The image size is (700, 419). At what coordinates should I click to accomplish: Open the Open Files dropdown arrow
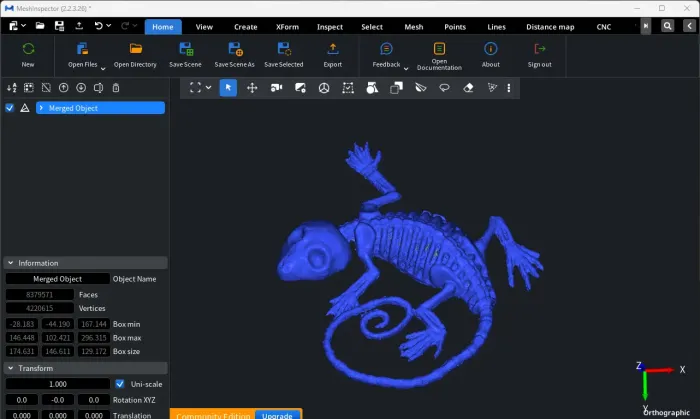pyautogui.click(x=103, y=68)
